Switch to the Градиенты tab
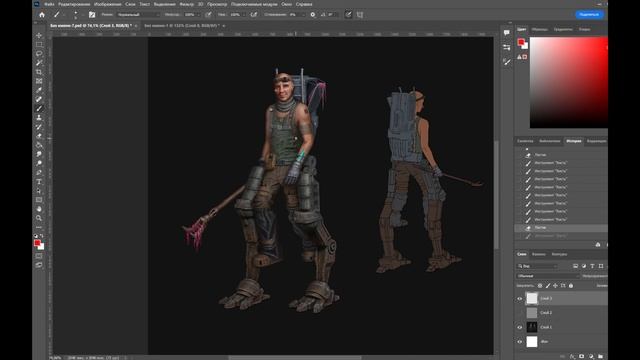 (x=563, y=29)
